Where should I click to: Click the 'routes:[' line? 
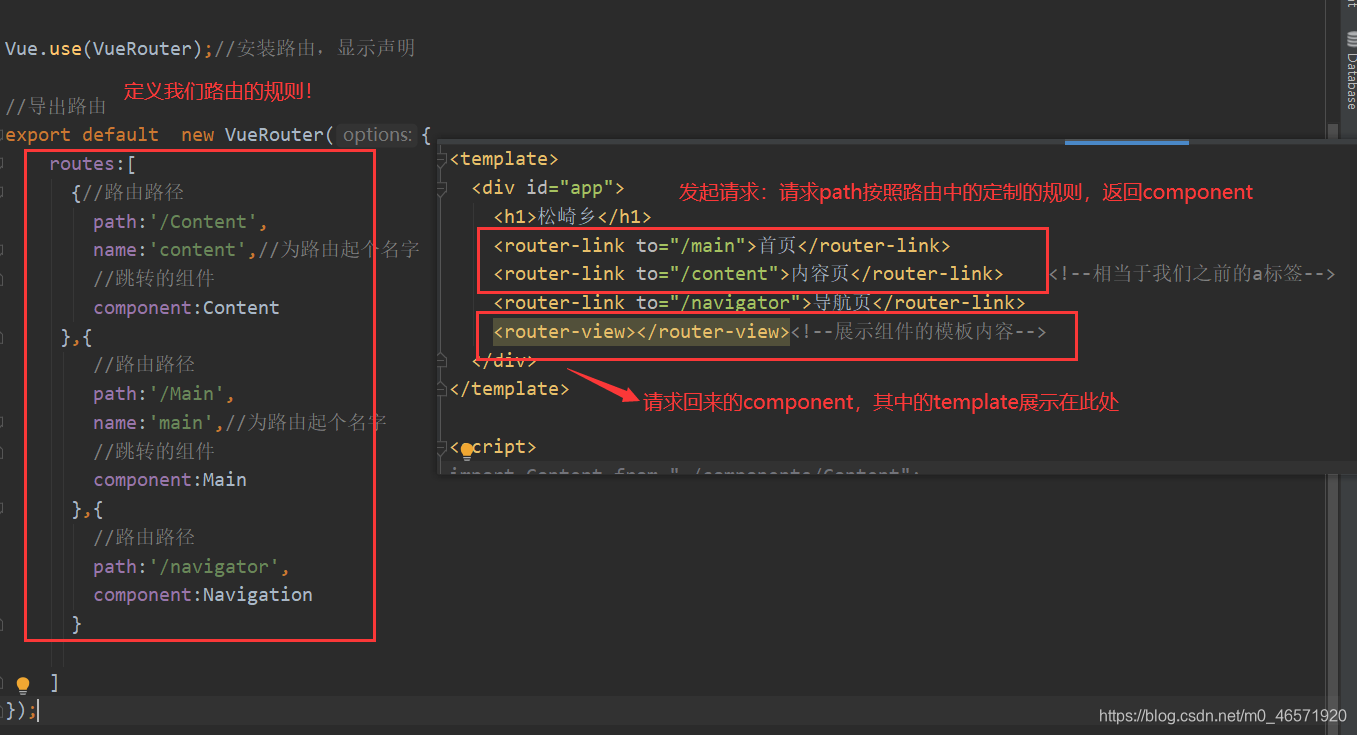(x=92, y=163)
